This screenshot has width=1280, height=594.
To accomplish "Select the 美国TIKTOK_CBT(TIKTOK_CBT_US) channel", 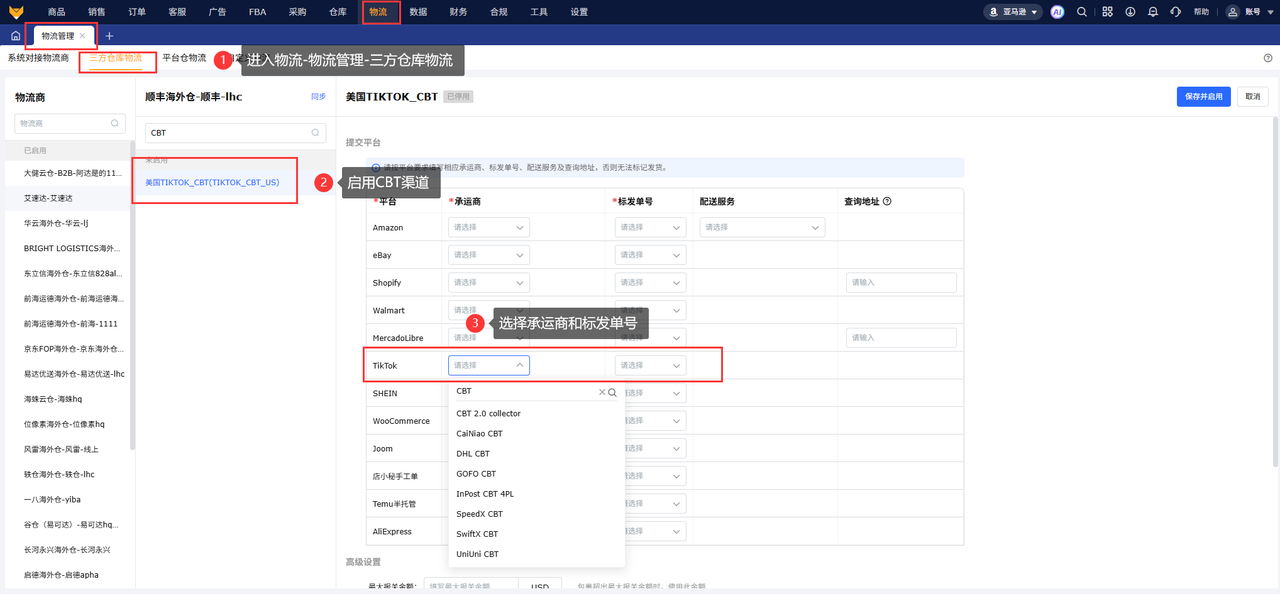I will [x=212, y=183].
